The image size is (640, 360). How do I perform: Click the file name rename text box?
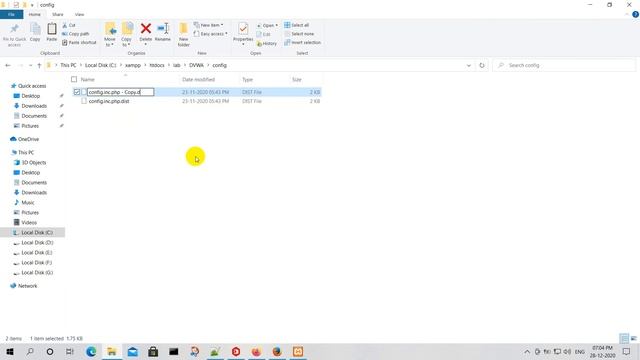pos(120,92)
